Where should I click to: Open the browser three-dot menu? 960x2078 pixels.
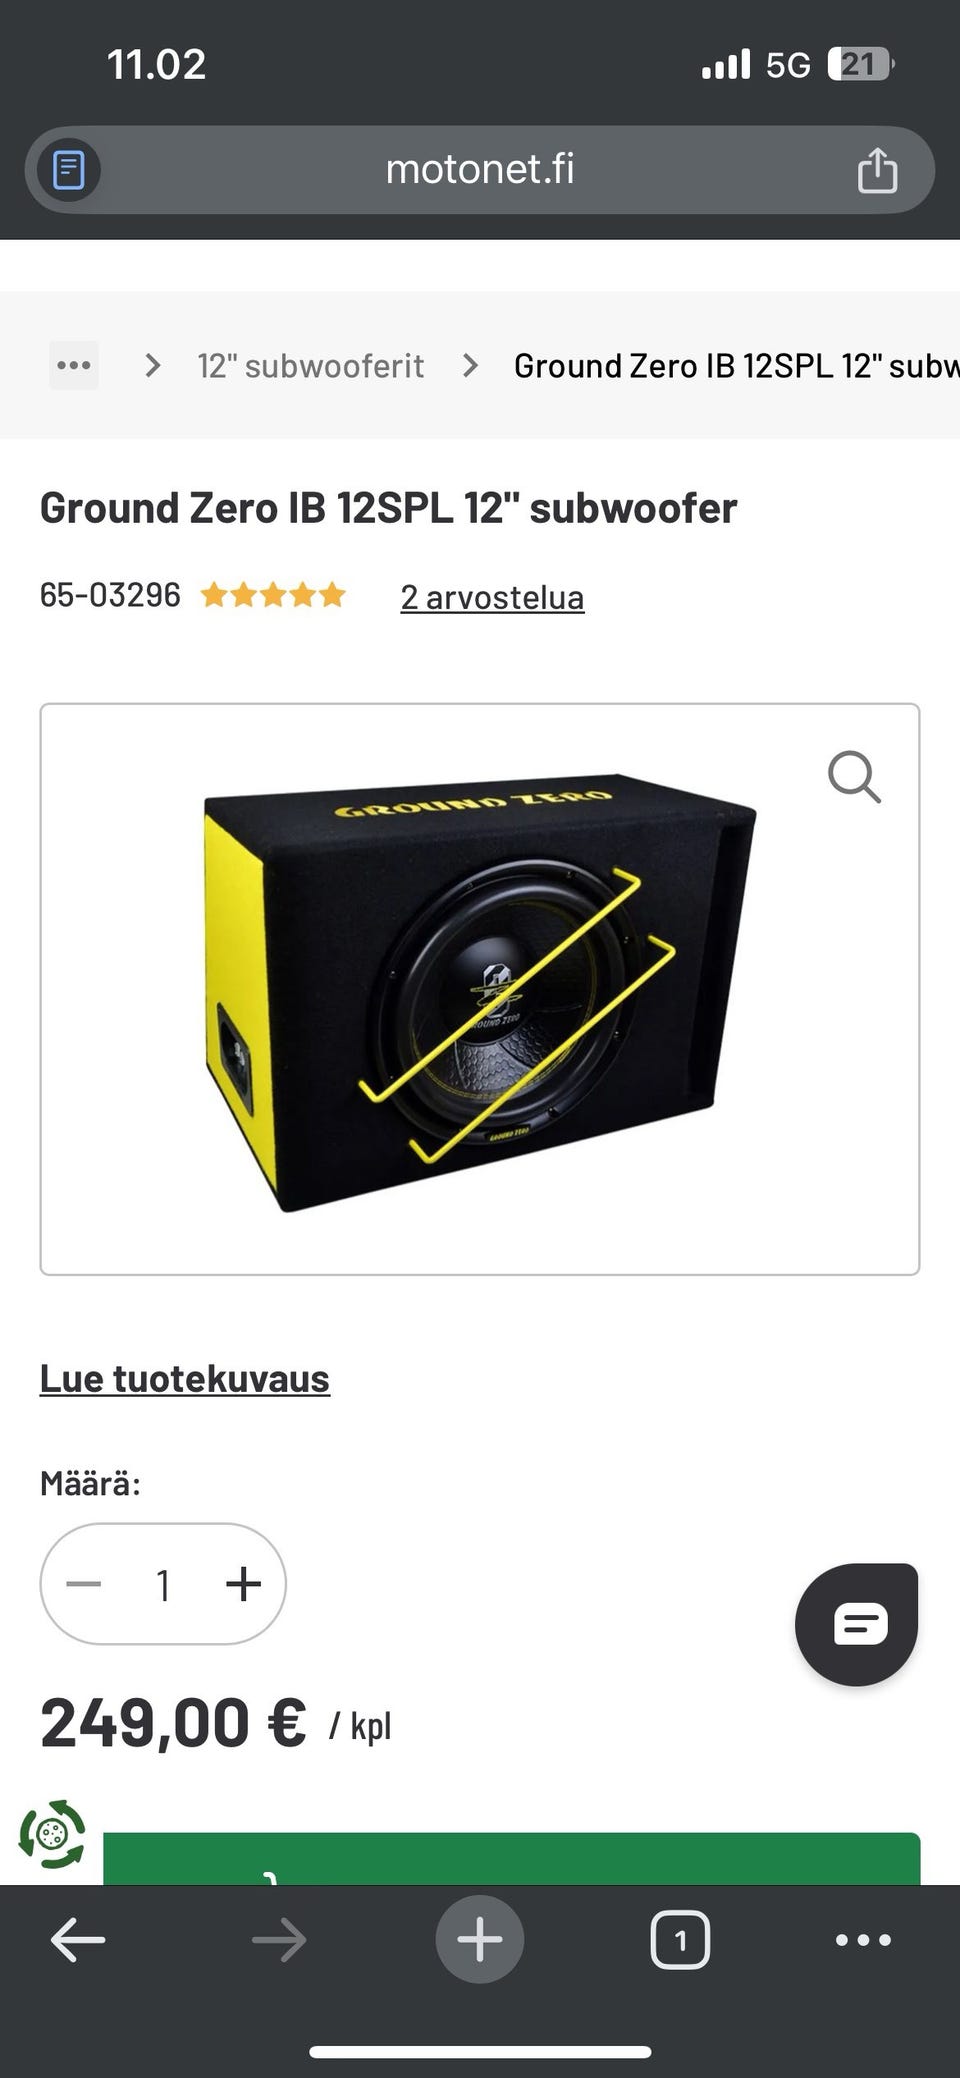coord(863,1940)
